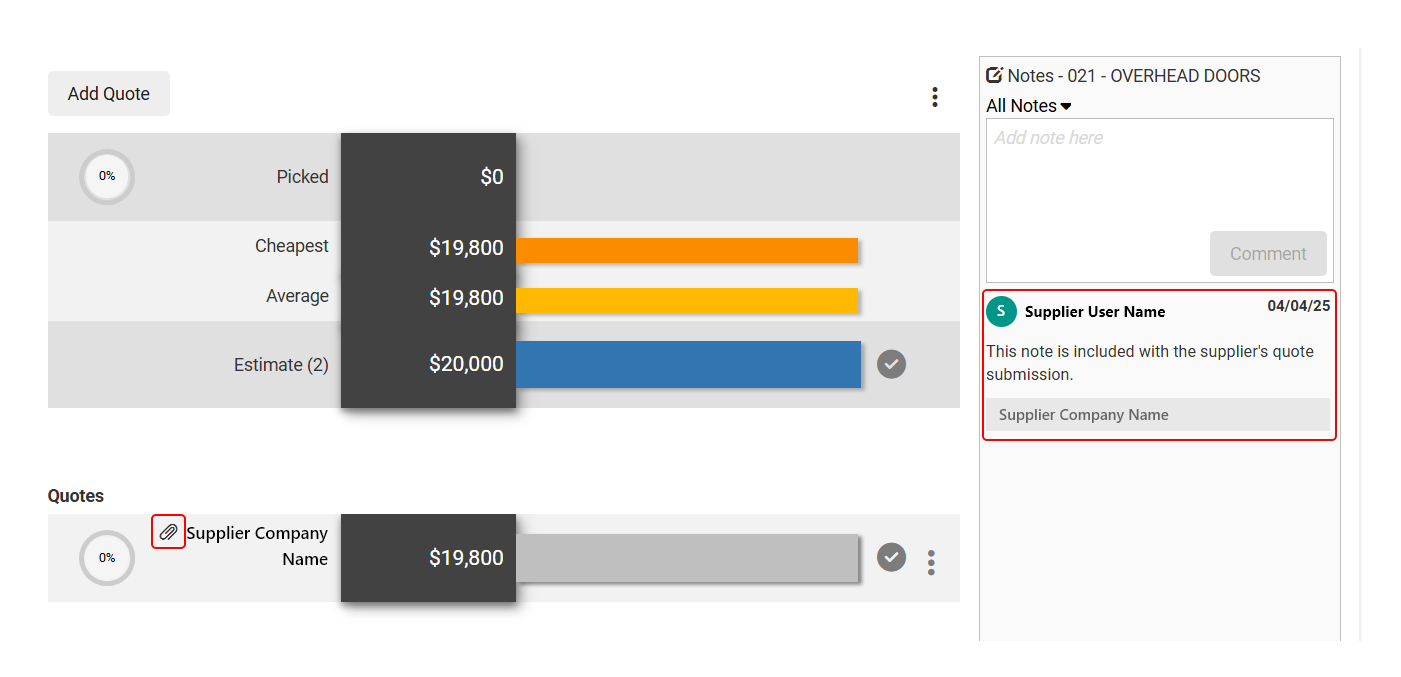Expand the All Notes dropdown

click(x=1028, y=106)
